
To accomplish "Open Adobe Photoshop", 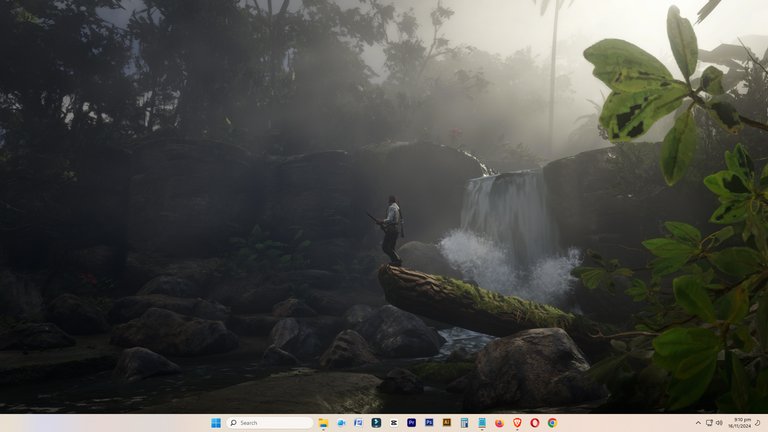I will [429, 423].
